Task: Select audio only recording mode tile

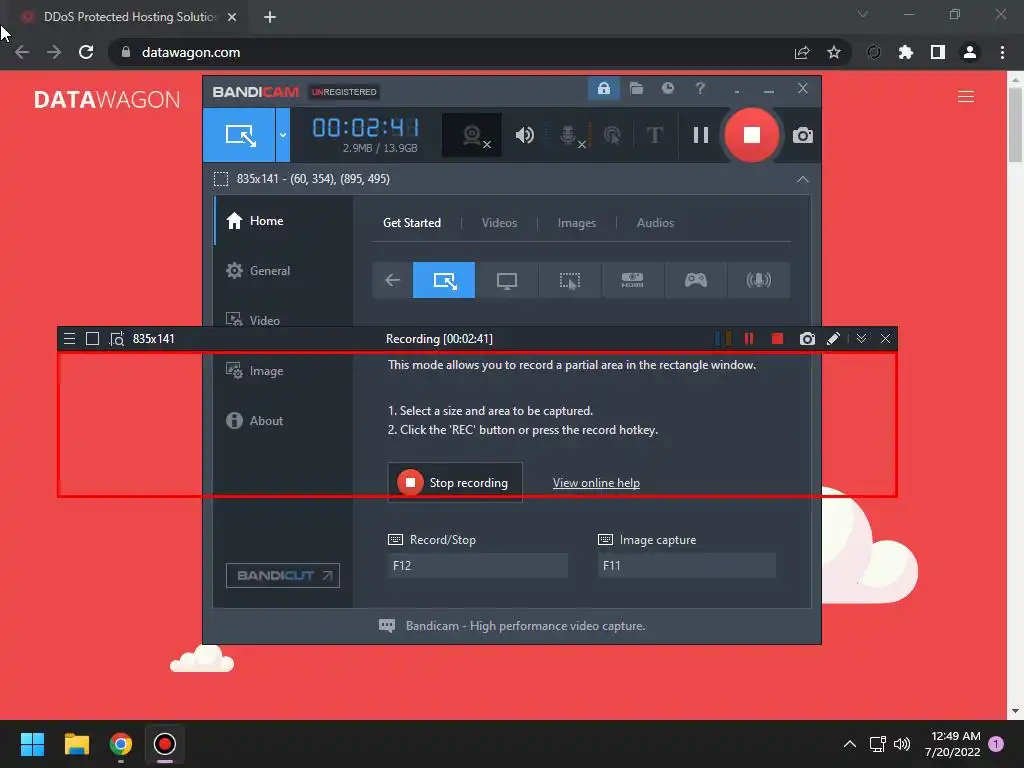Action: click(x=758, y=280)
